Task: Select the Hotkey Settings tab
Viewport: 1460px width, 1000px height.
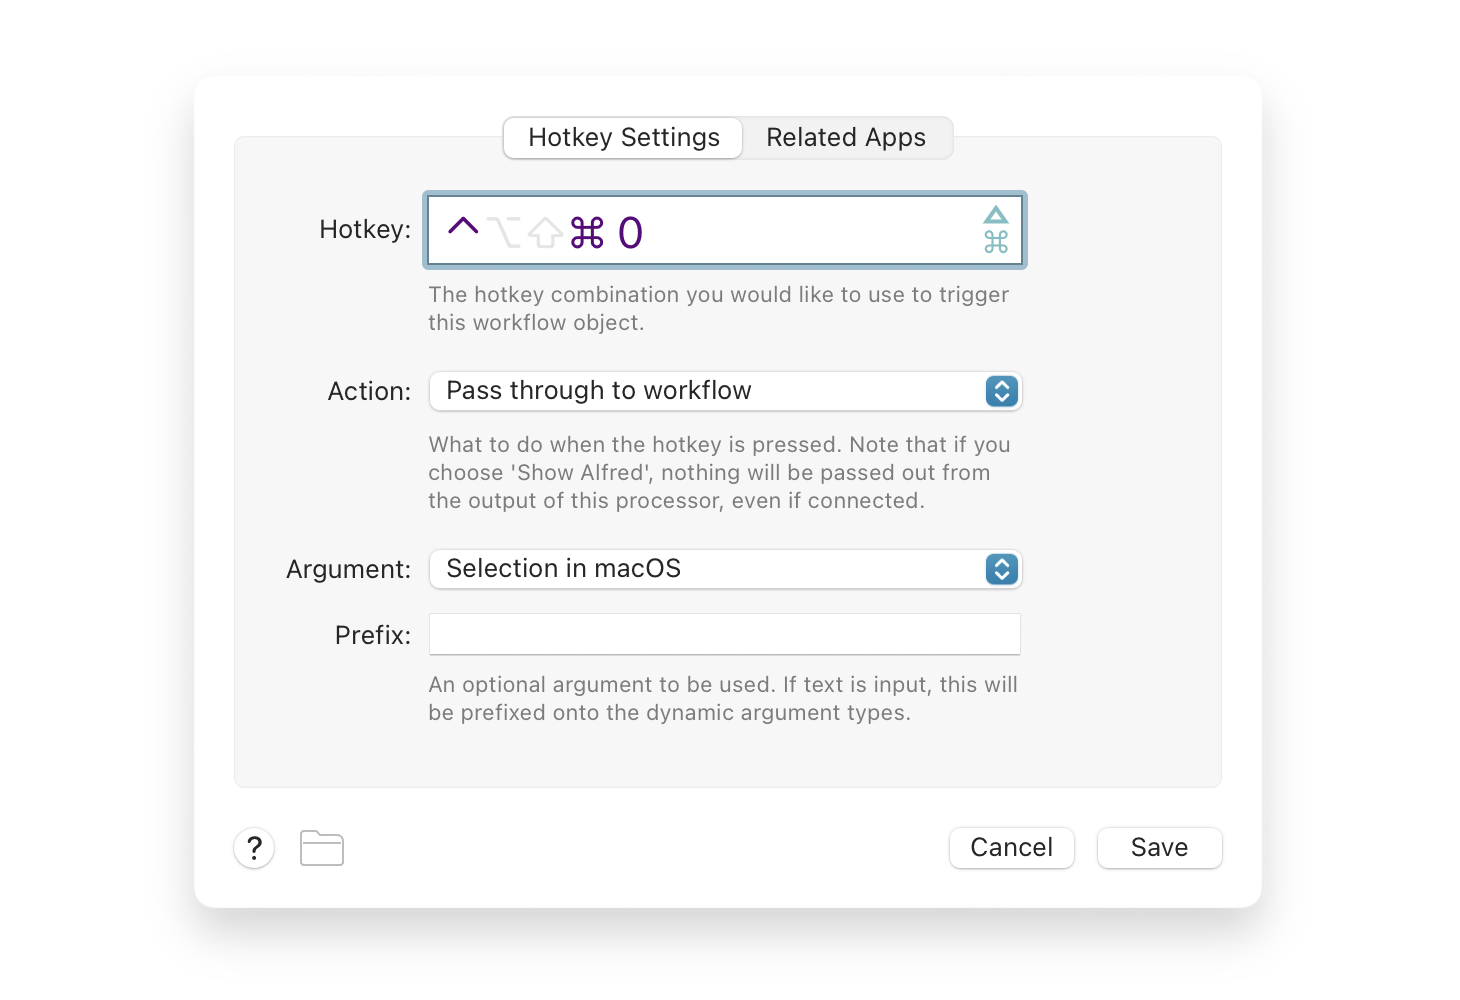Action: point(623,138)
